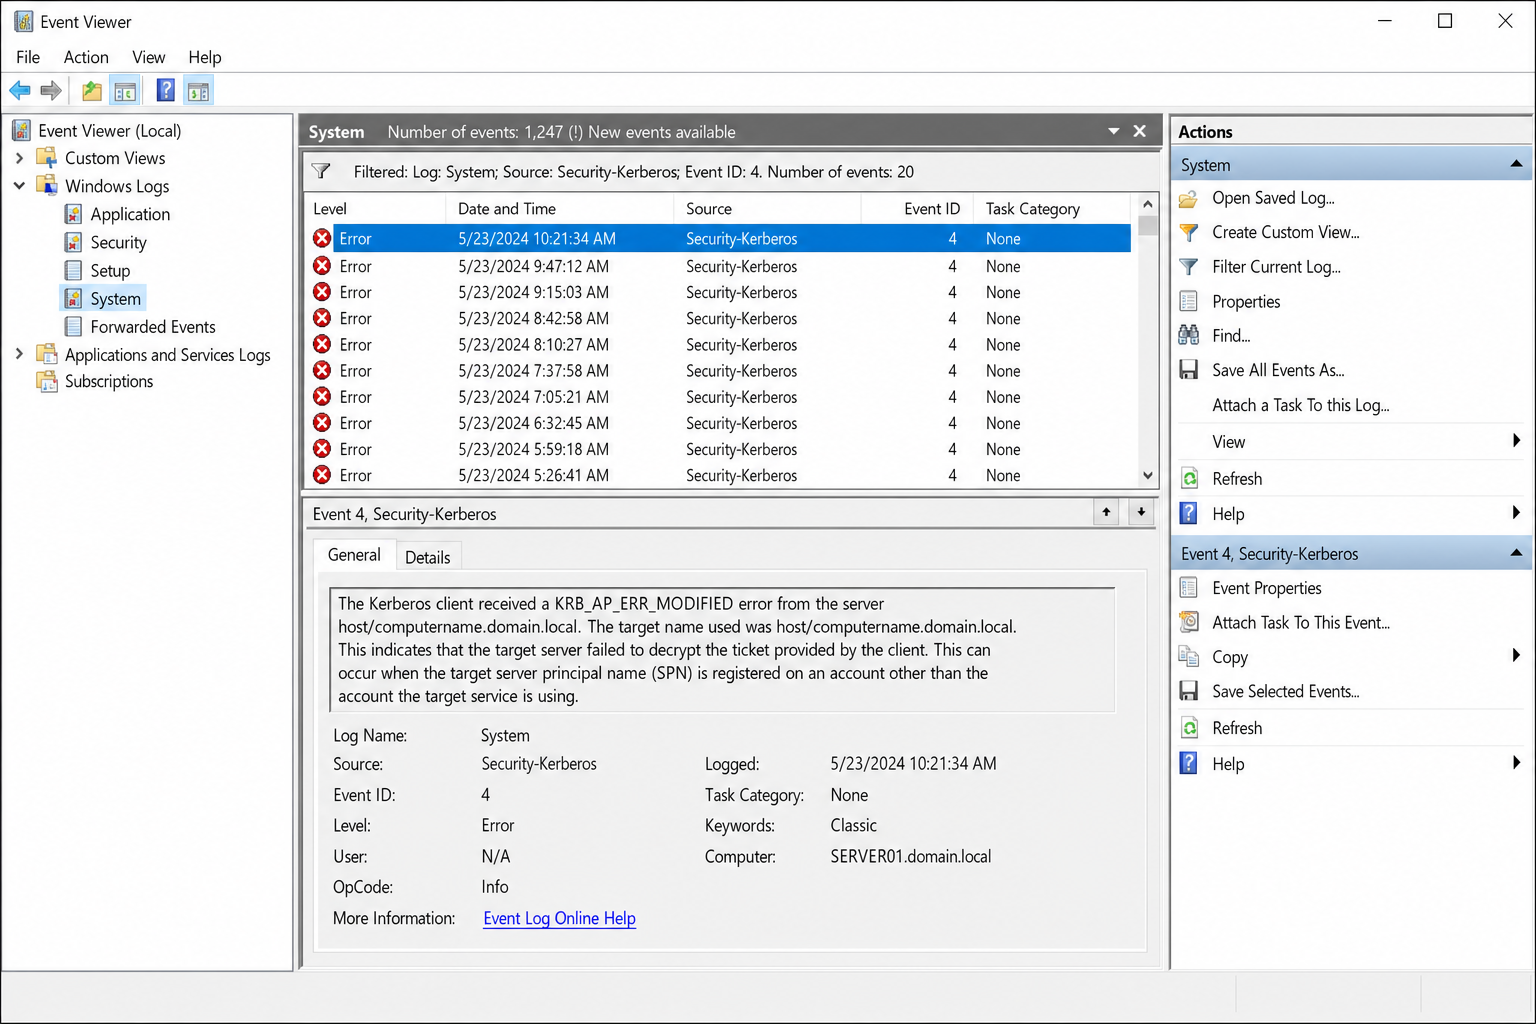
Task: Click Save Selected Events action
Action: click(1285, 691)
